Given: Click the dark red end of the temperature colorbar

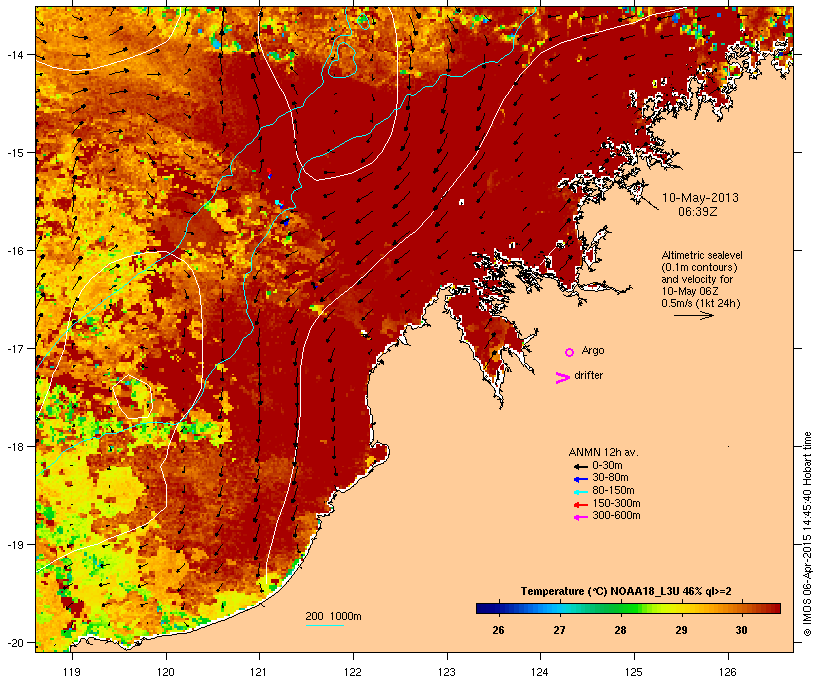Looking at the screenshot, I should coord(769,608).
